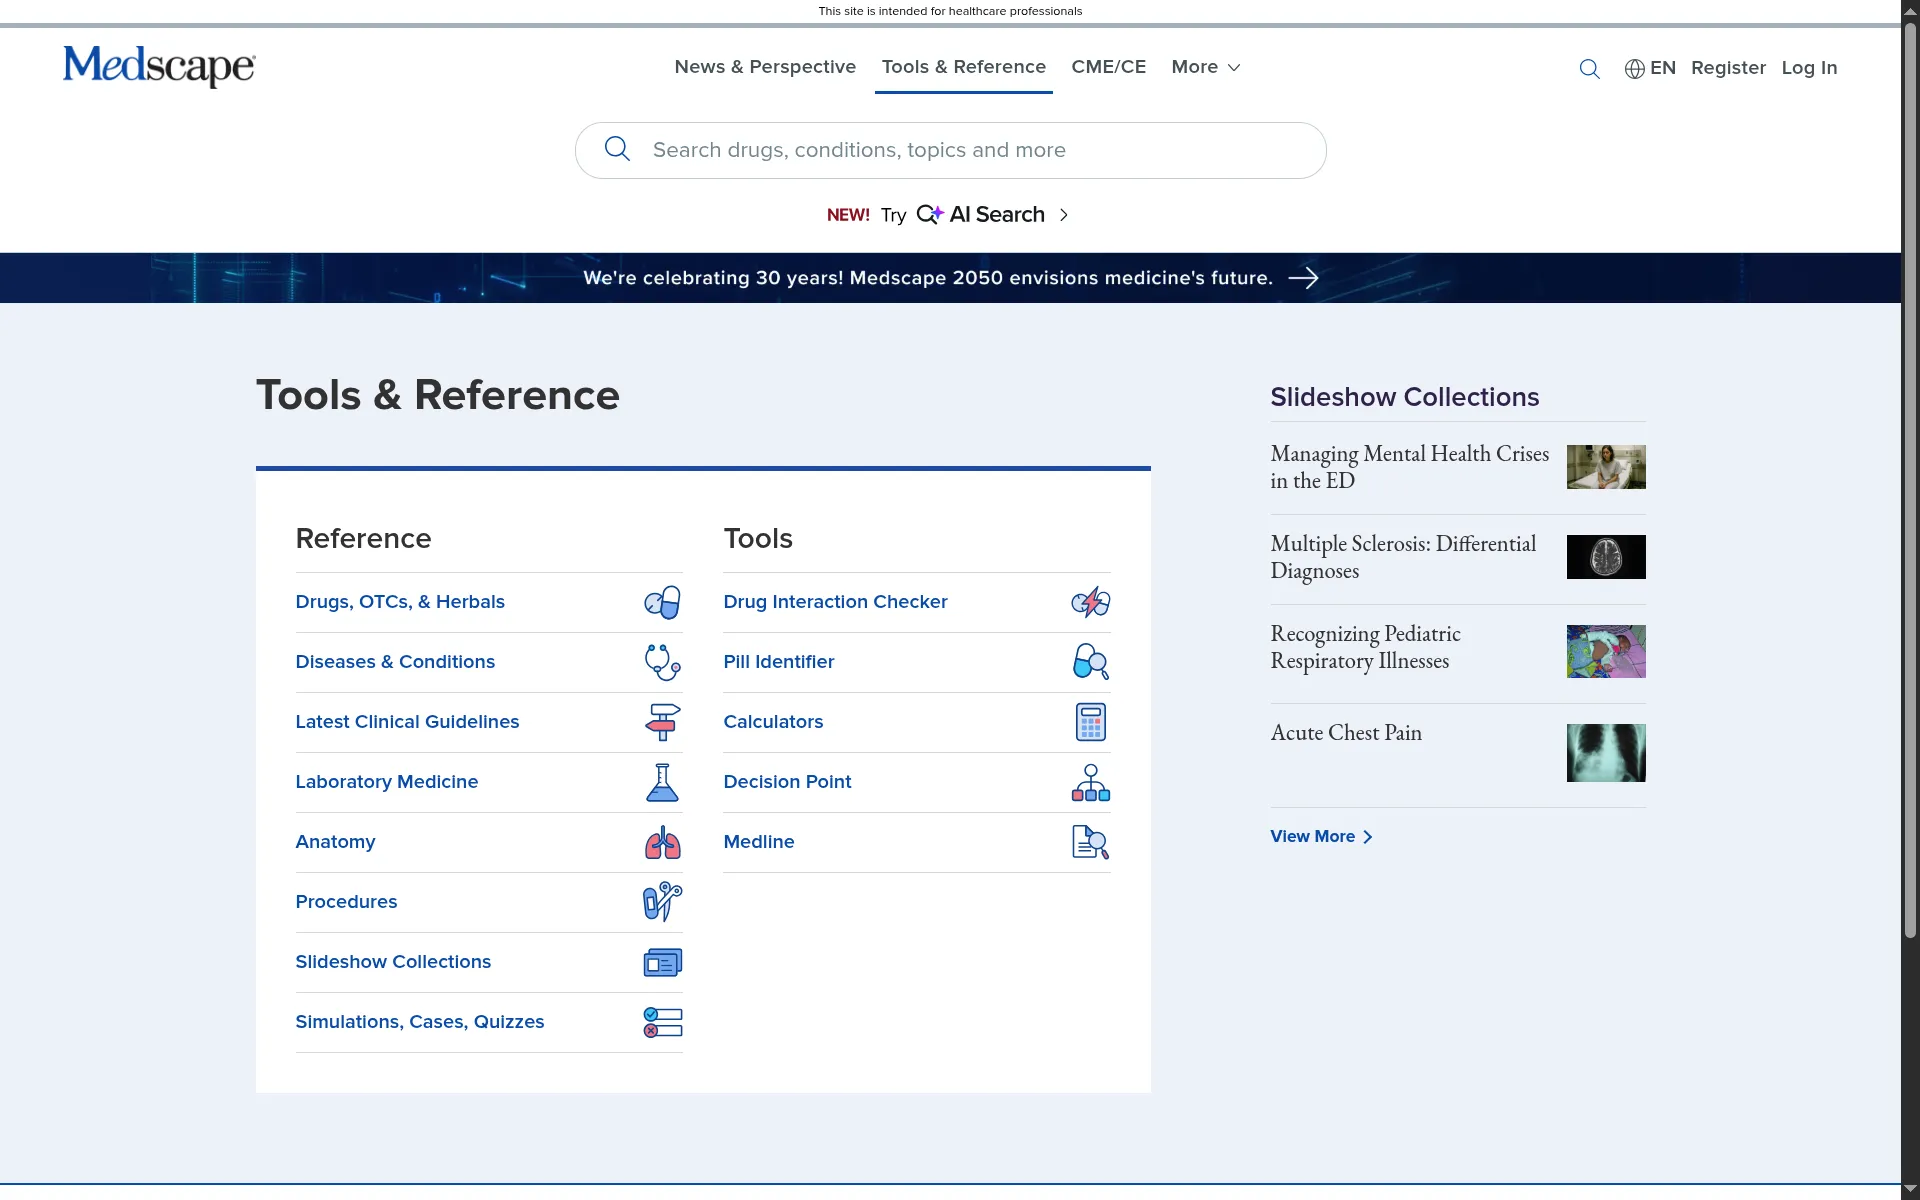
Task: Expand the More navigation dropdown
Action: 1204,67
